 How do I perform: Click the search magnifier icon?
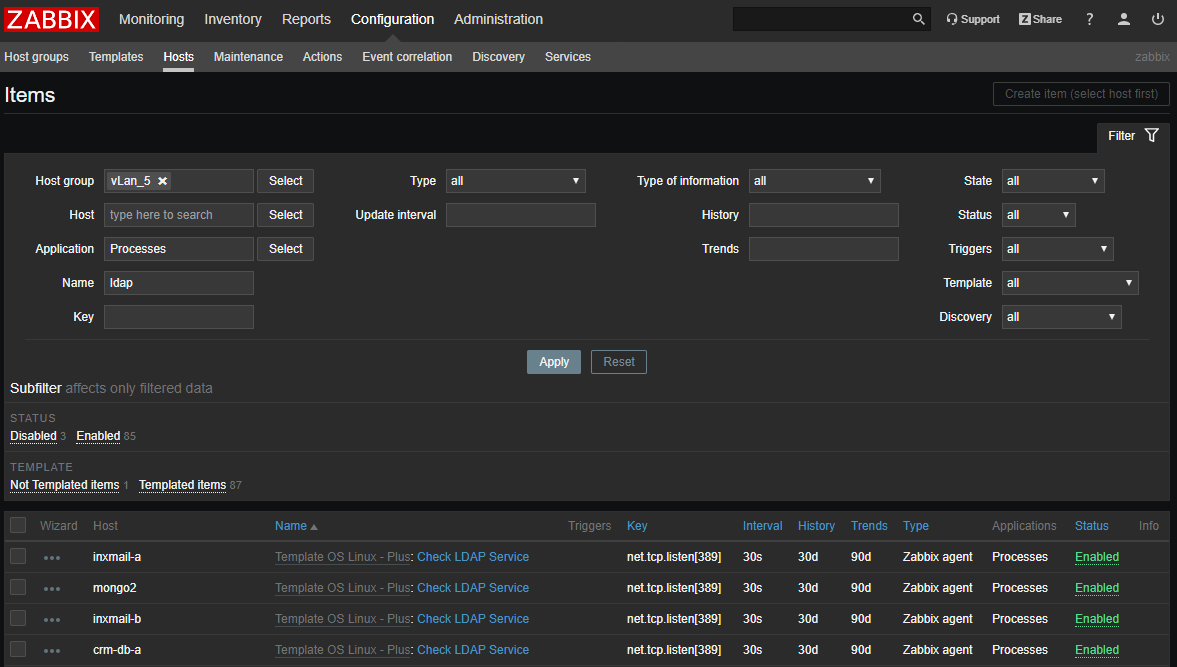[x=918, y=19]
